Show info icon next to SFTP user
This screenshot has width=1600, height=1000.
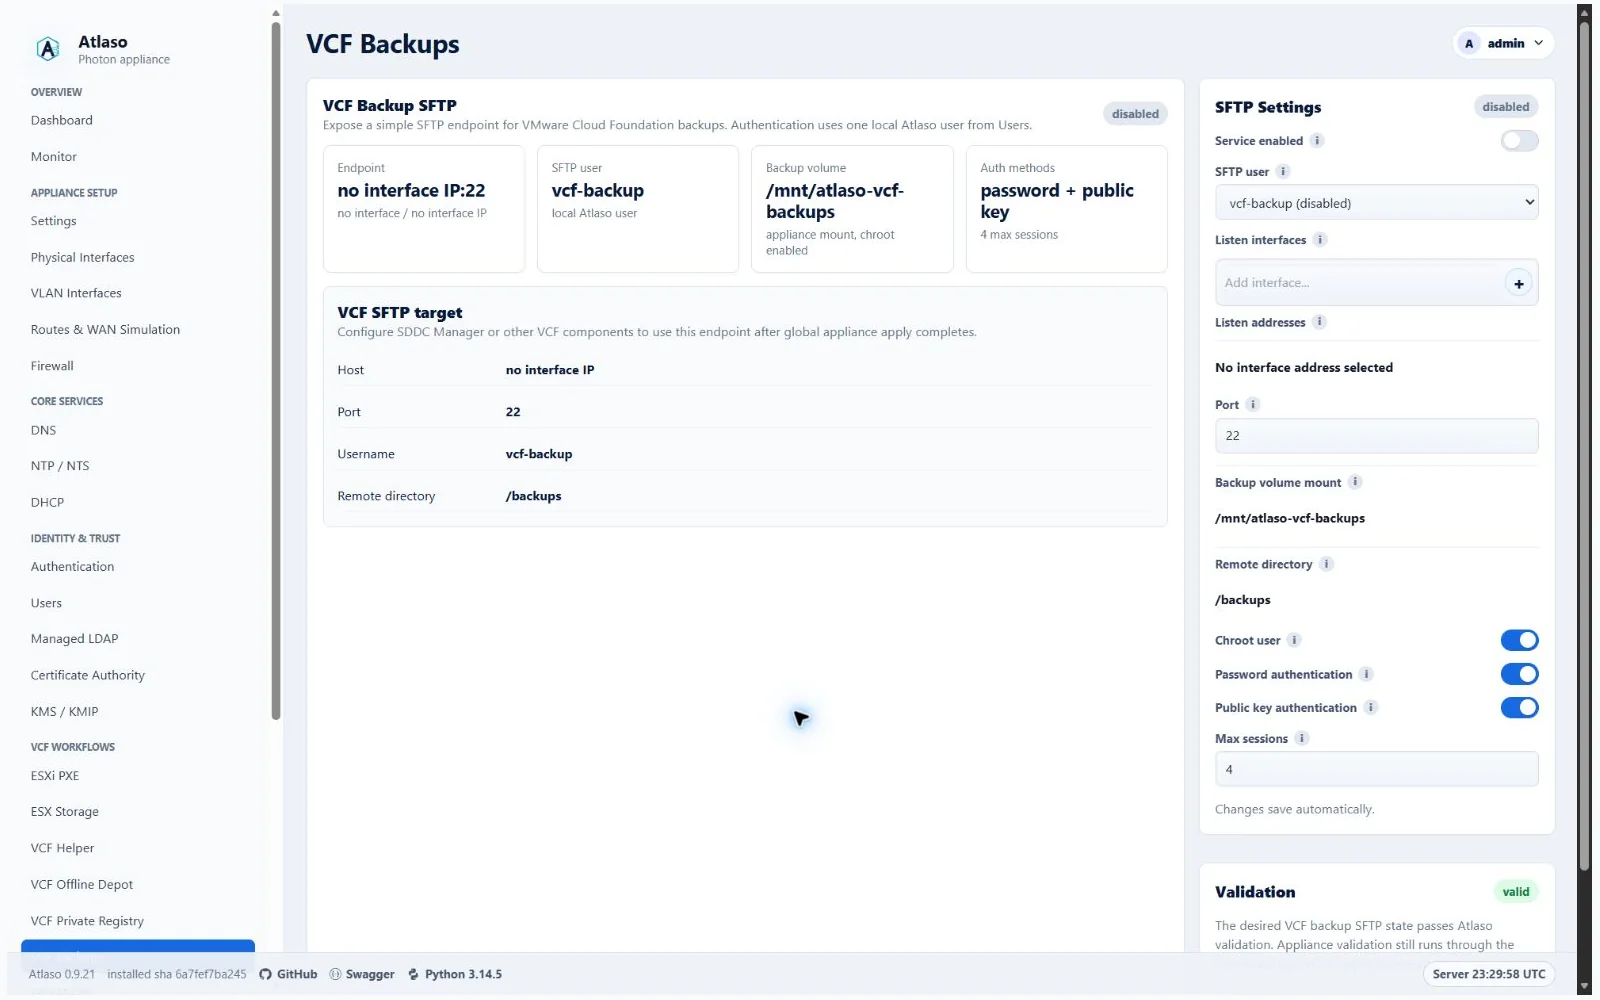(1283, 171)
